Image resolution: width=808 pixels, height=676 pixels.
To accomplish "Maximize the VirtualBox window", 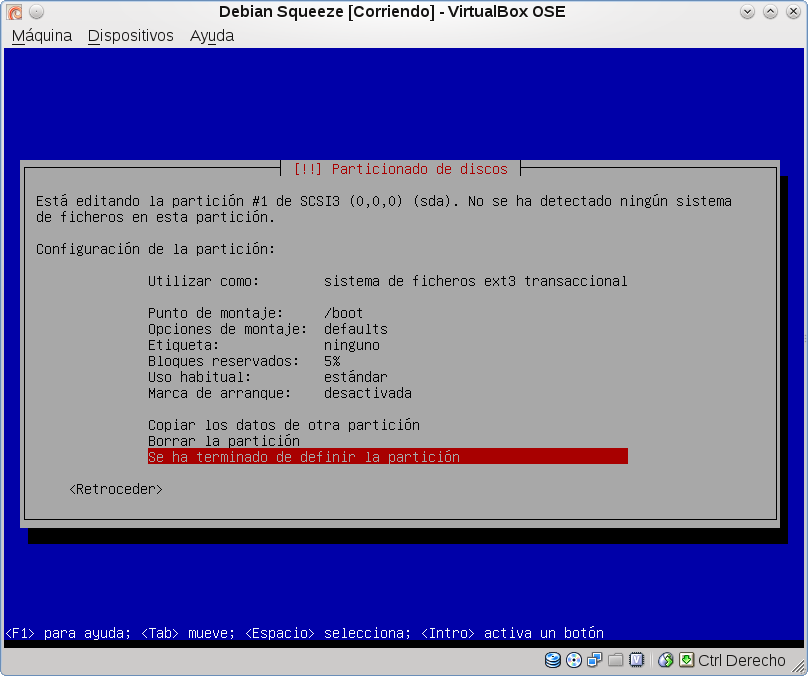I will point(770,11).
